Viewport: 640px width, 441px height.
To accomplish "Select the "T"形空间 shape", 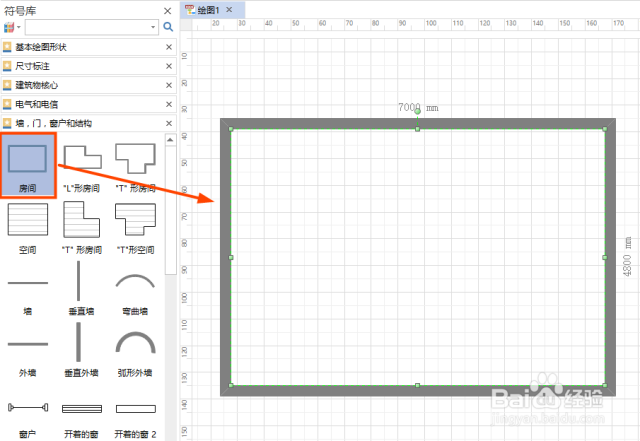I will (136, 228).
